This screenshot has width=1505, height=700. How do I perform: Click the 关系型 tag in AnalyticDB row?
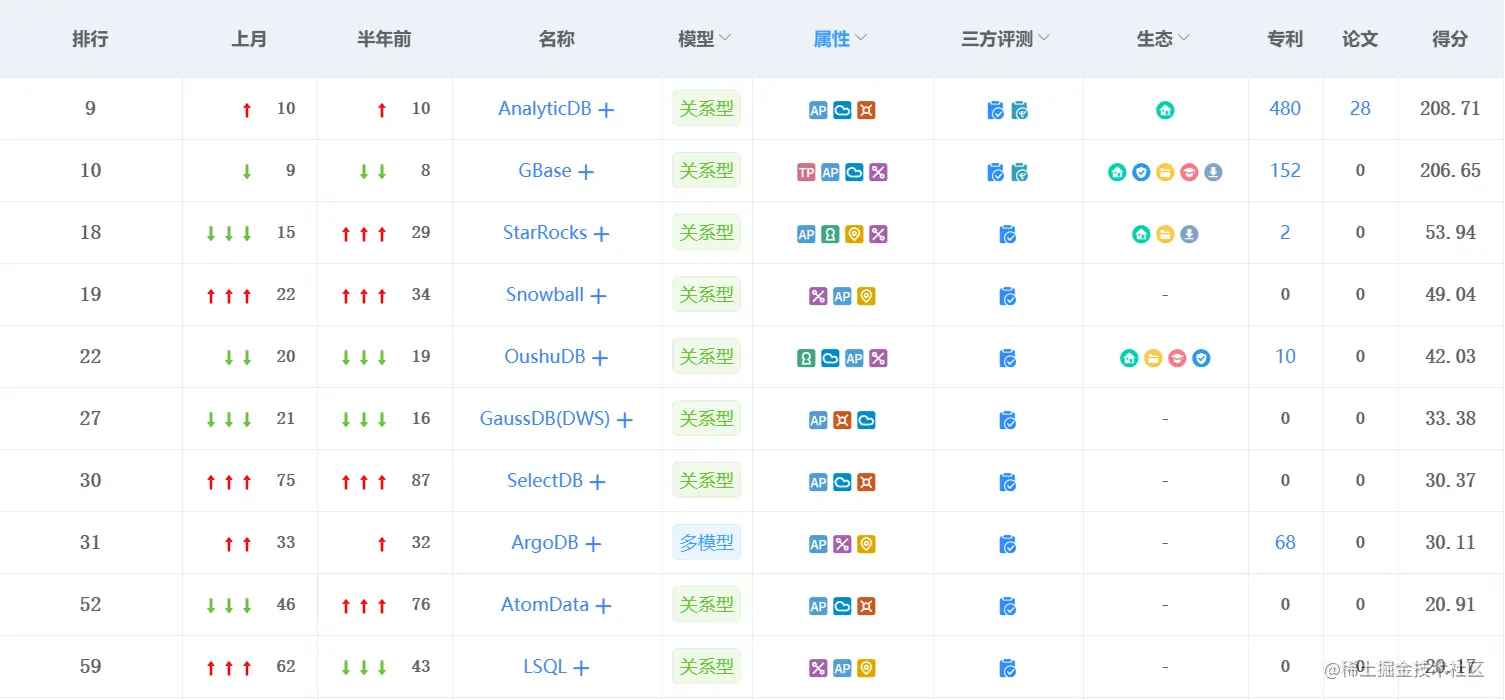coord(706,109)
